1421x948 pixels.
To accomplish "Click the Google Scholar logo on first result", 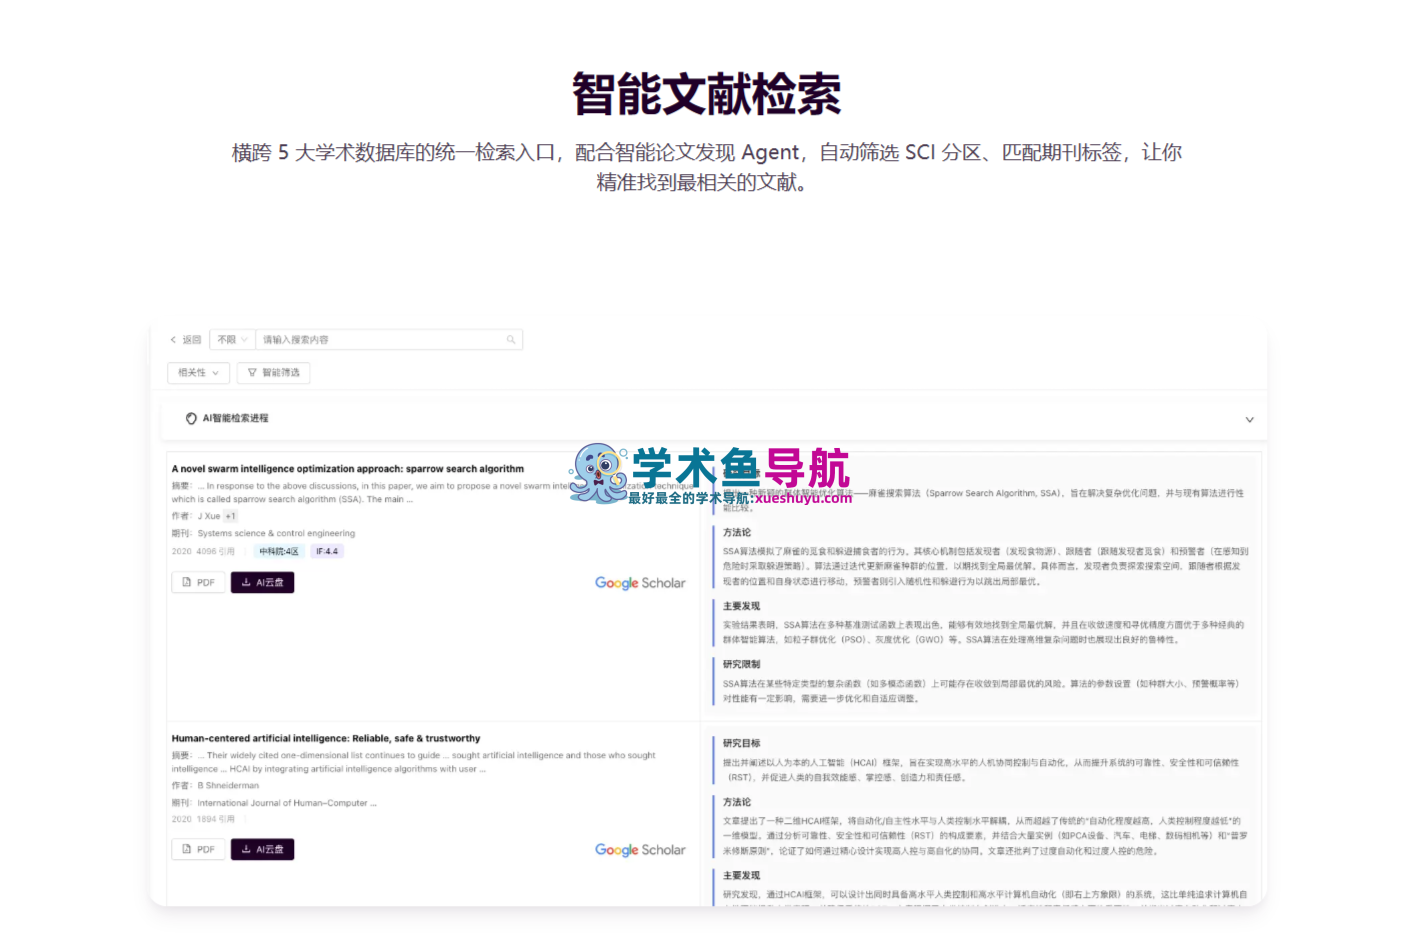I will pyautogui.click(x=640, y=583).
